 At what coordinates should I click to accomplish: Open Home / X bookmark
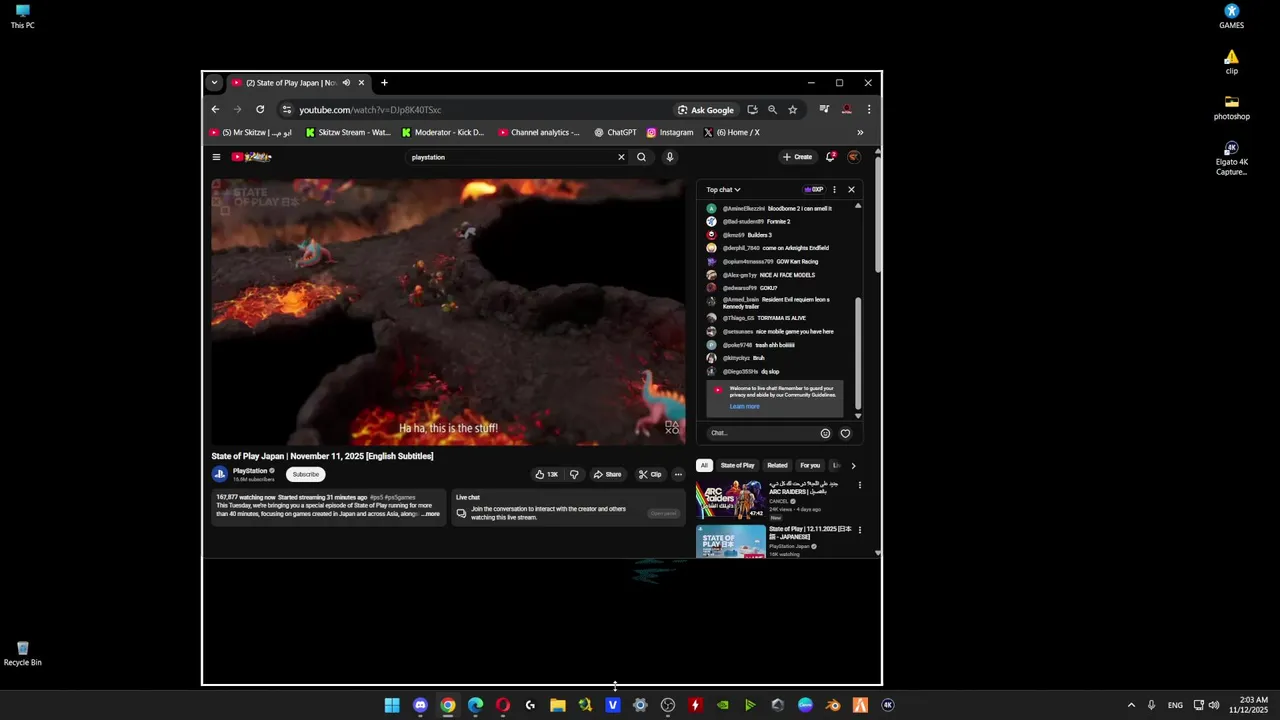732,132
